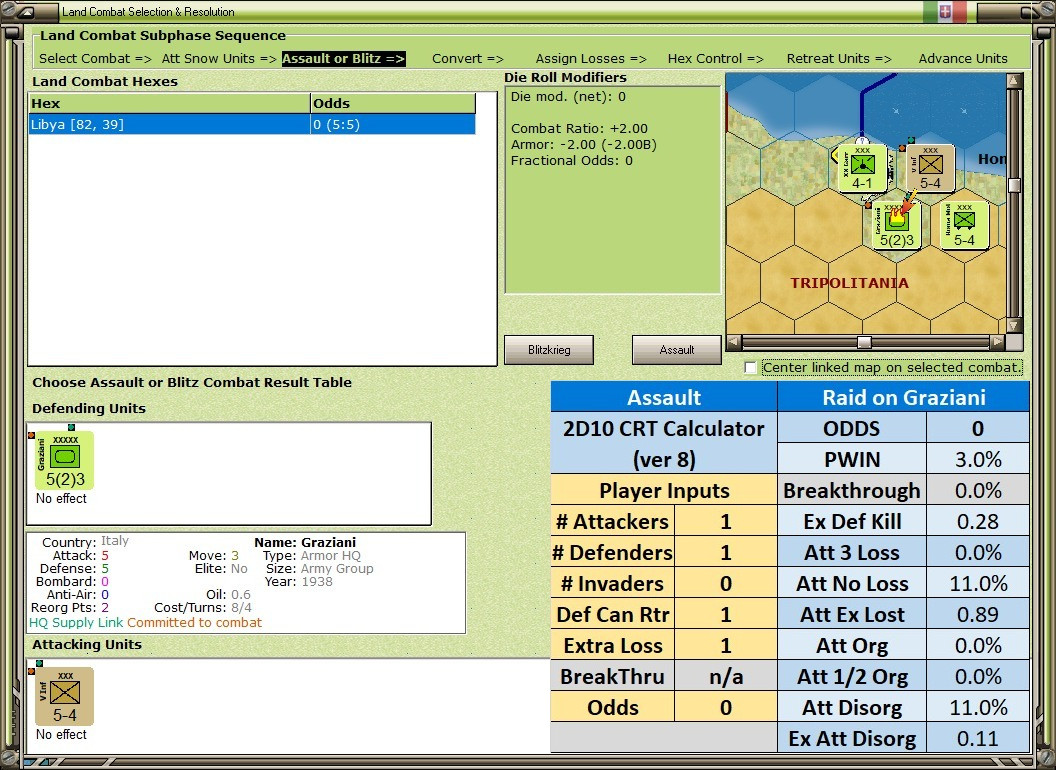
Task: Click the map scroll right arrow
Action: 997,342
